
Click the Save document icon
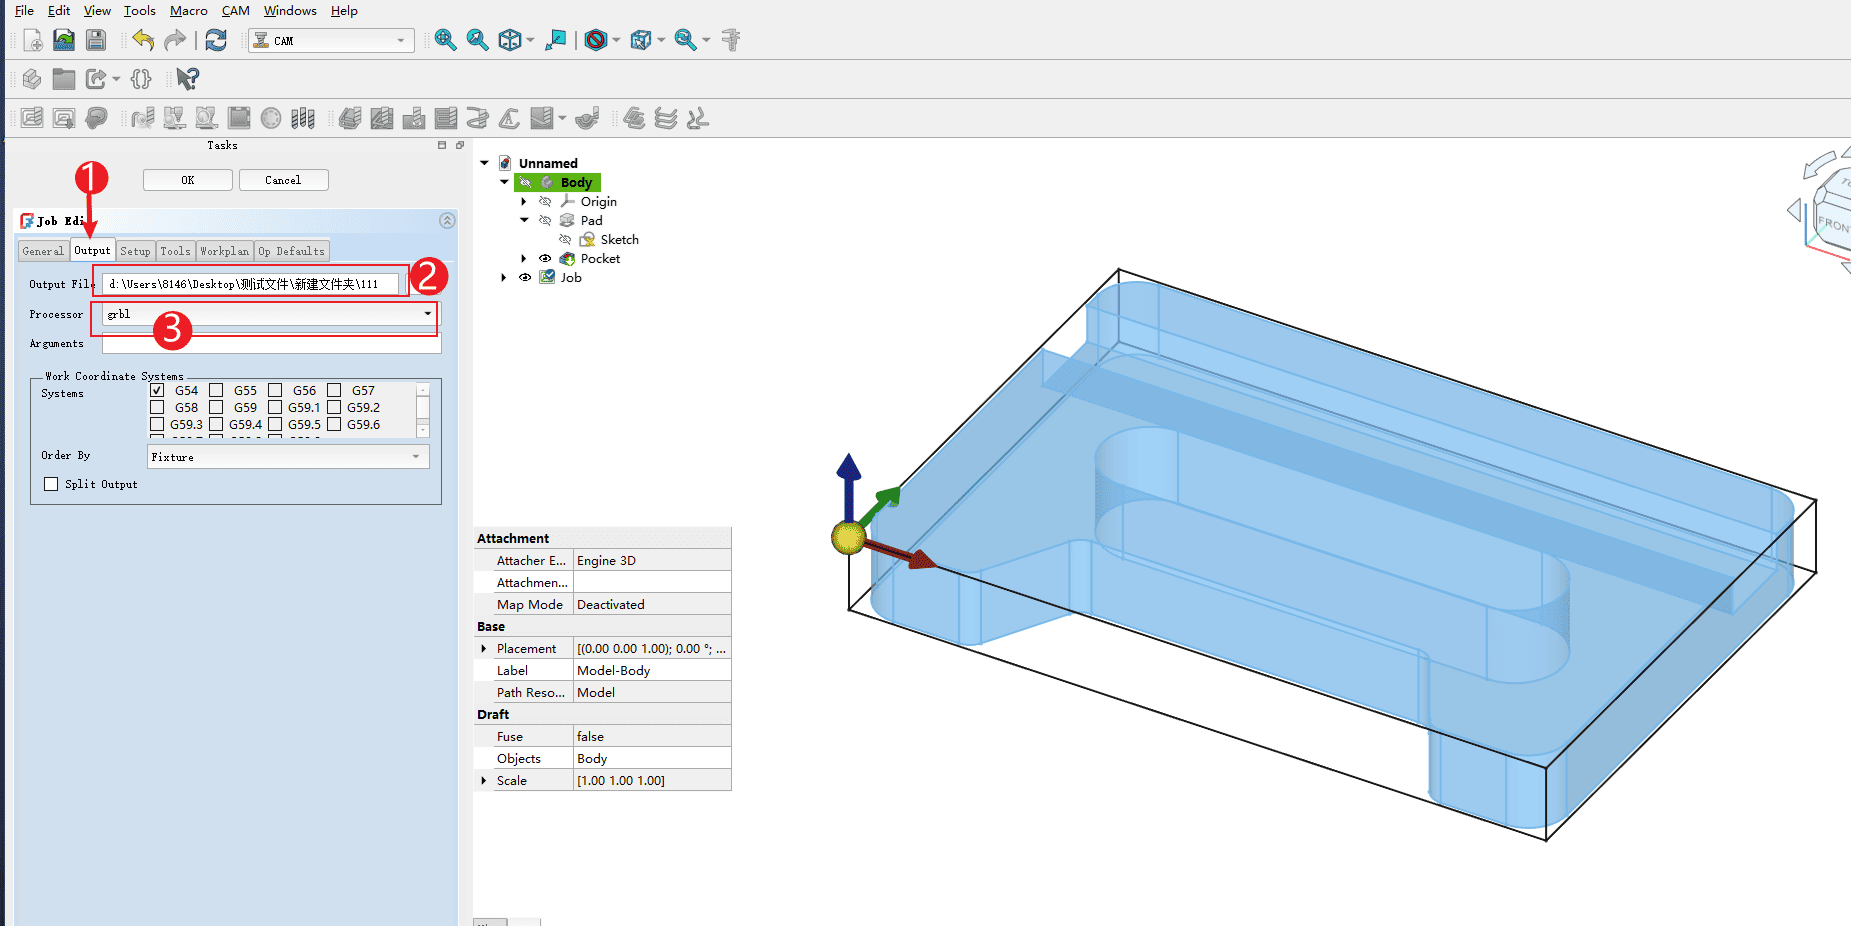96,40
